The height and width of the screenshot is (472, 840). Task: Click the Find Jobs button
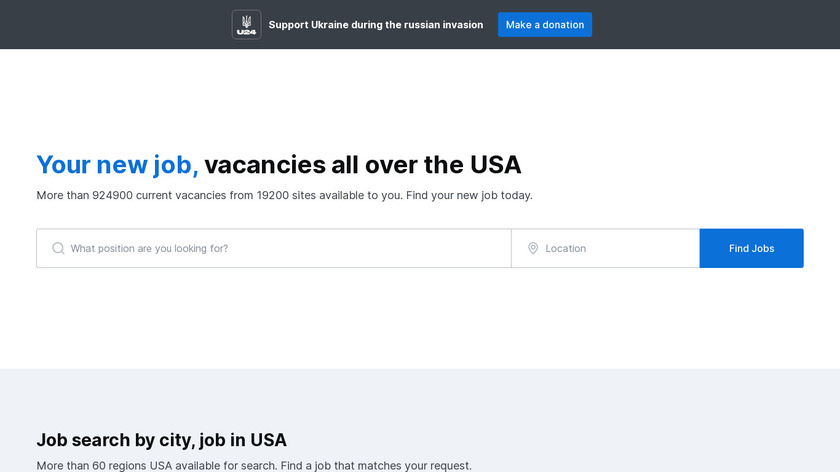click(x=751, y=248)
